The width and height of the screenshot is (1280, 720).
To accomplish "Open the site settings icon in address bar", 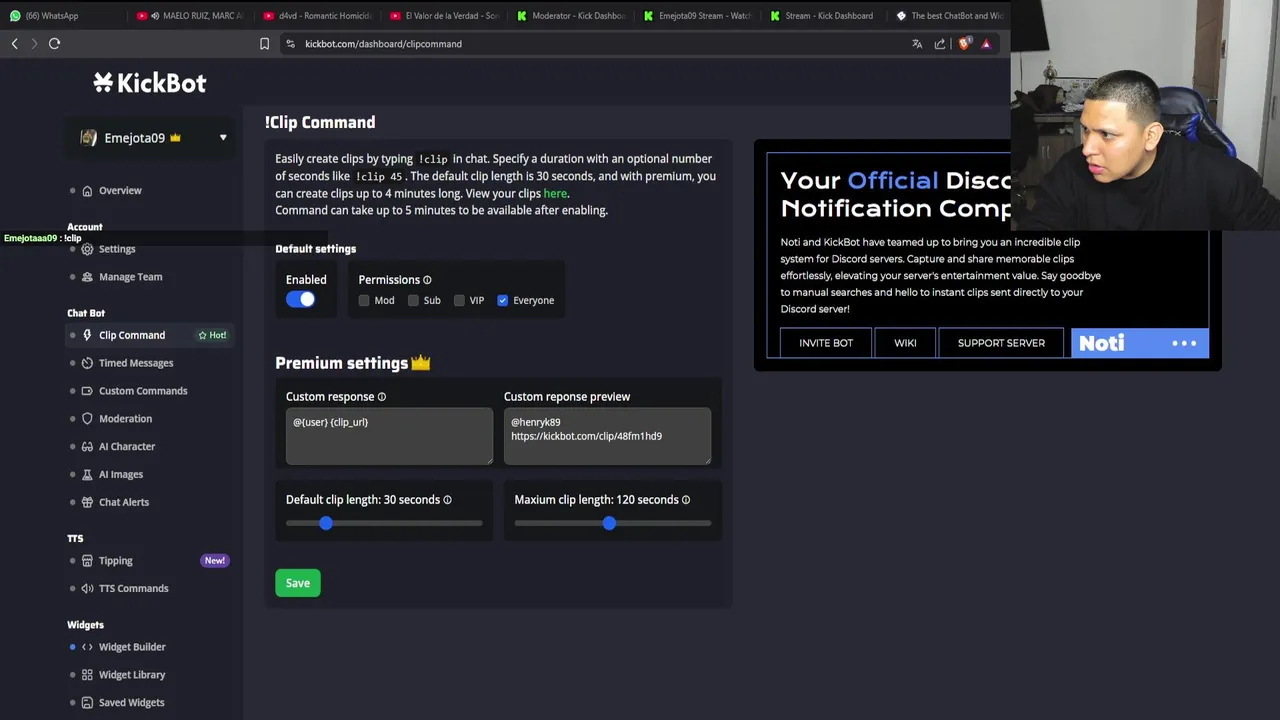I will click(x=290, y=44).
